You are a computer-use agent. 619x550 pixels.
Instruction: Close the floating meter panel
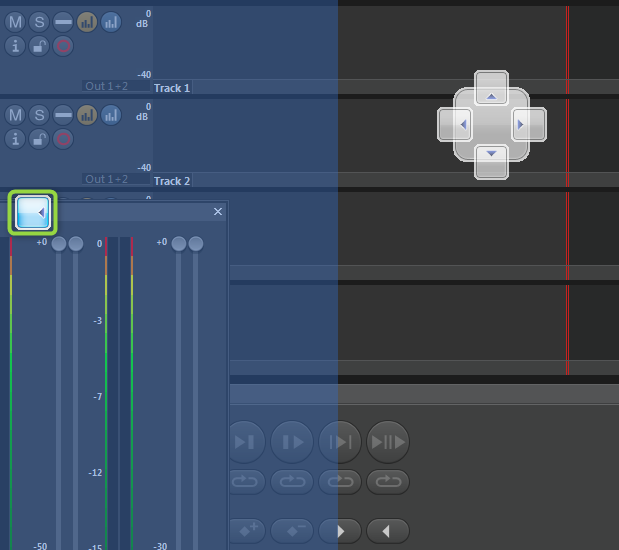click(218, 212)
